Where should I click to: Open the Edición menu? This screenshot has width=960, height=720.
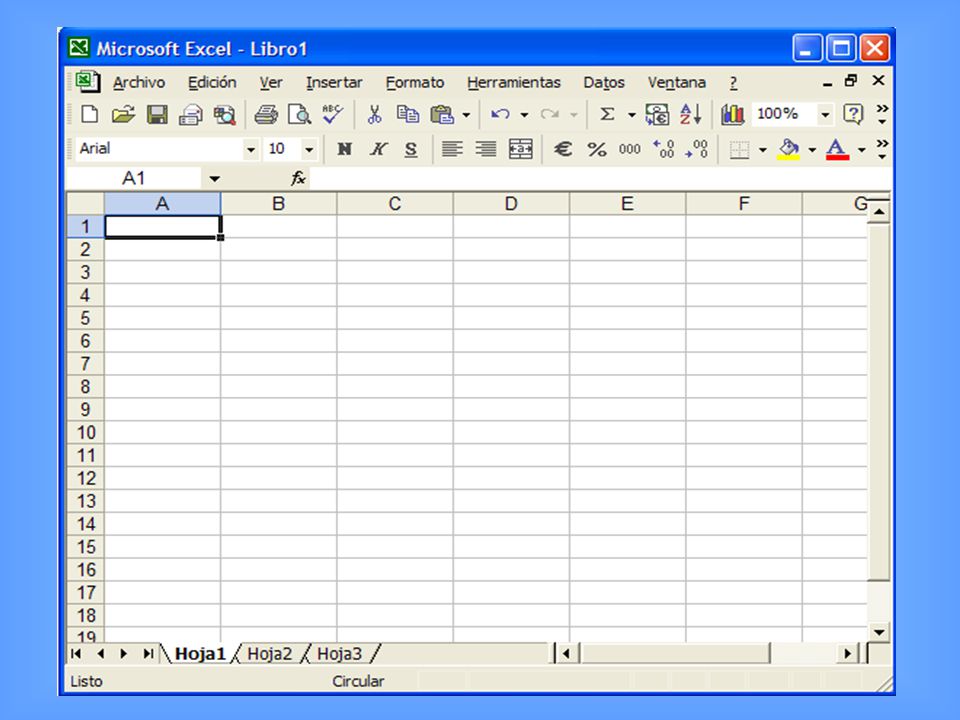[x=212, y=83]
